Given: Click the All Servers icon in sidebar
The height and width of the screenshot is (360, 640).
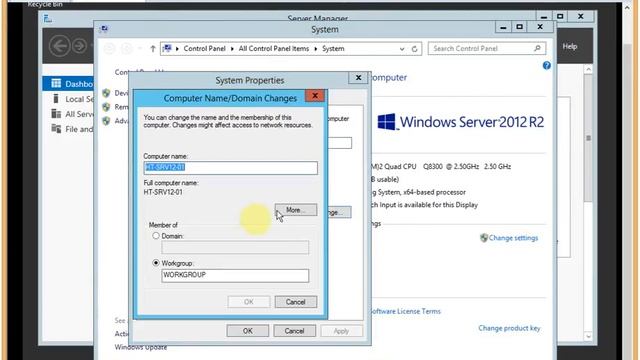Looking at the screenshot, I should tap(56, 113).
